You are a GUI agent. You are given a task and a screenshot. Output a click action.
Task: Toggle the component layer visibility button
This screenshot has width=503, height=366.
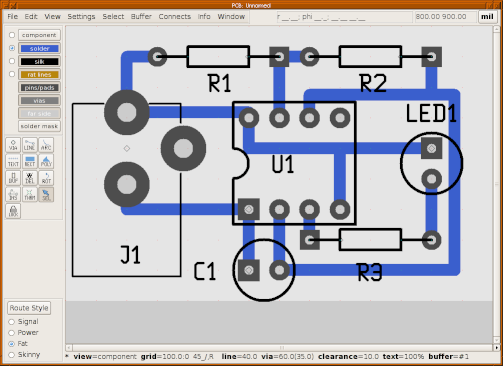coord(39,35)
